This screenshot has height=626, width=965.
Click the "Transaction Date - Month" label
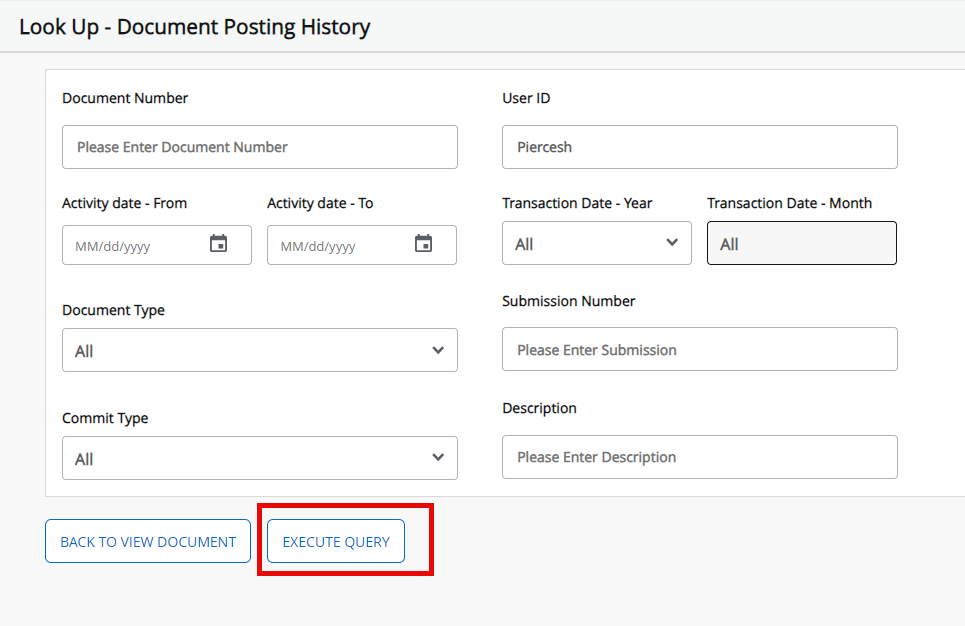(789, 203)
